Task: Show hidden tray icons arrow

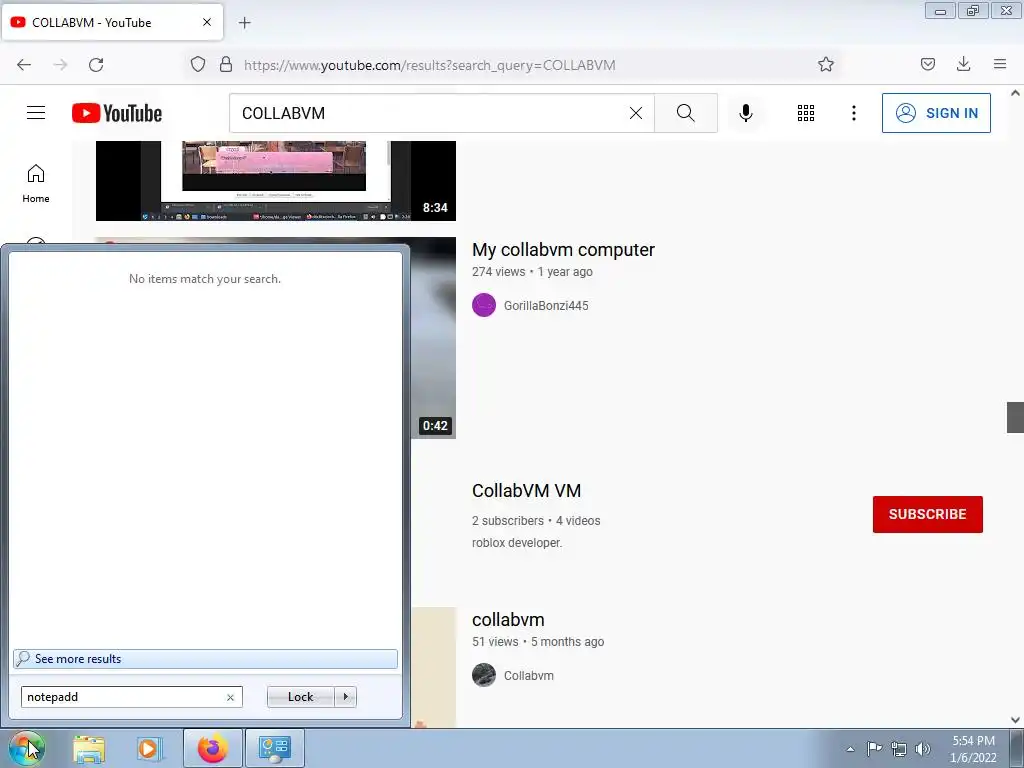Action: click(x=850, y=749)
